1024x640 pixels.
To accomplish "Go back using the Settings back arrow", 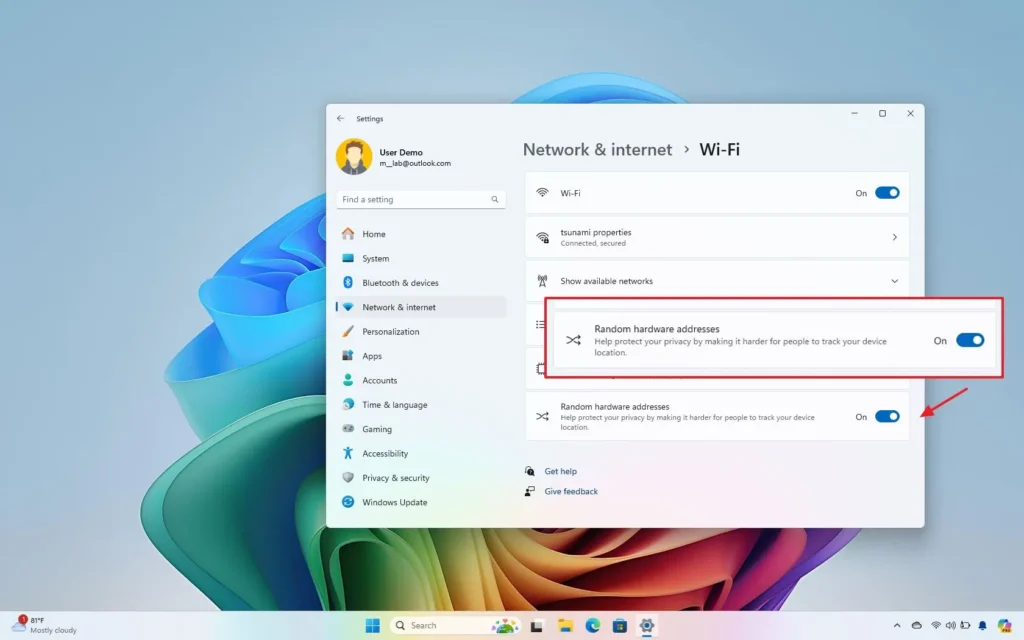I will click(x=340, y=119).
